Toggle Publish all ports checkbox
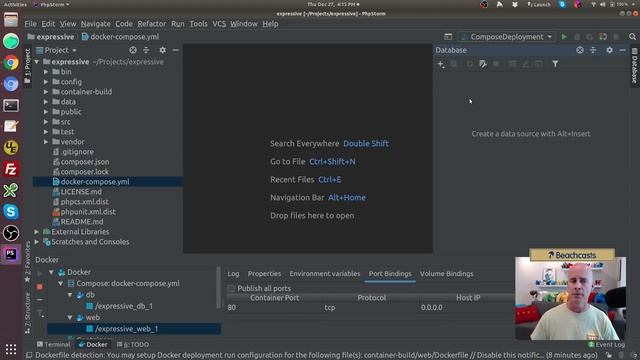Image resolution: width=640 pixels, height=360 pixels. [x=231, y=288]
